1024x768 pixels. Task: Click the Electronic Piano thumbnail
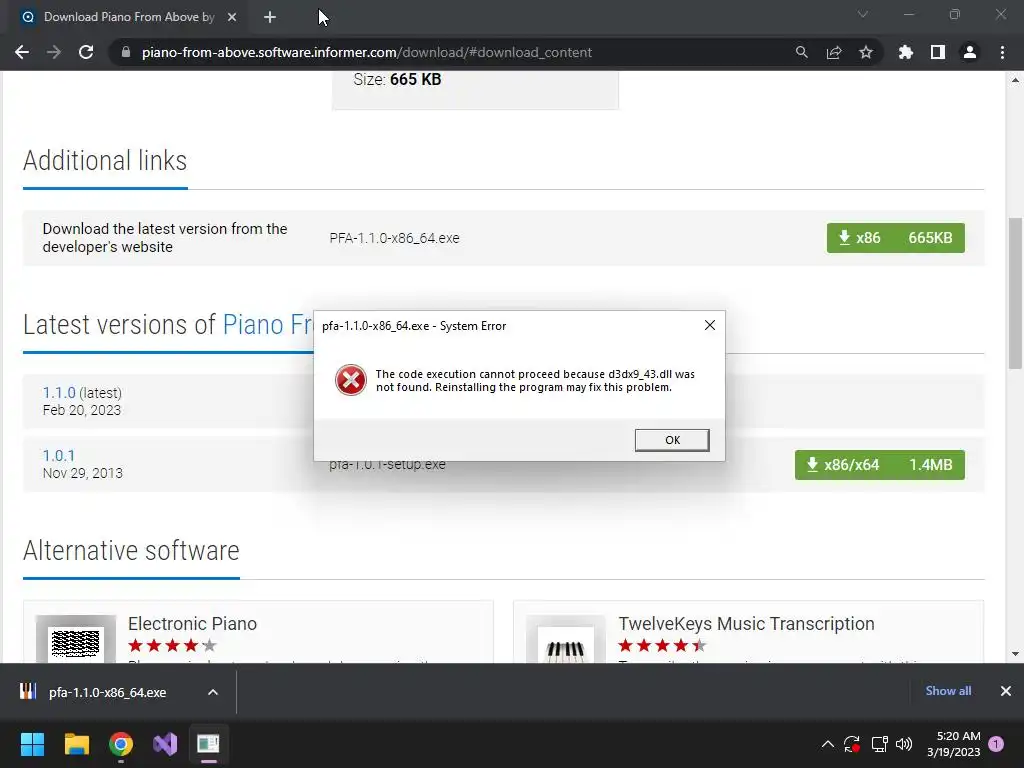tap(76, 639)
